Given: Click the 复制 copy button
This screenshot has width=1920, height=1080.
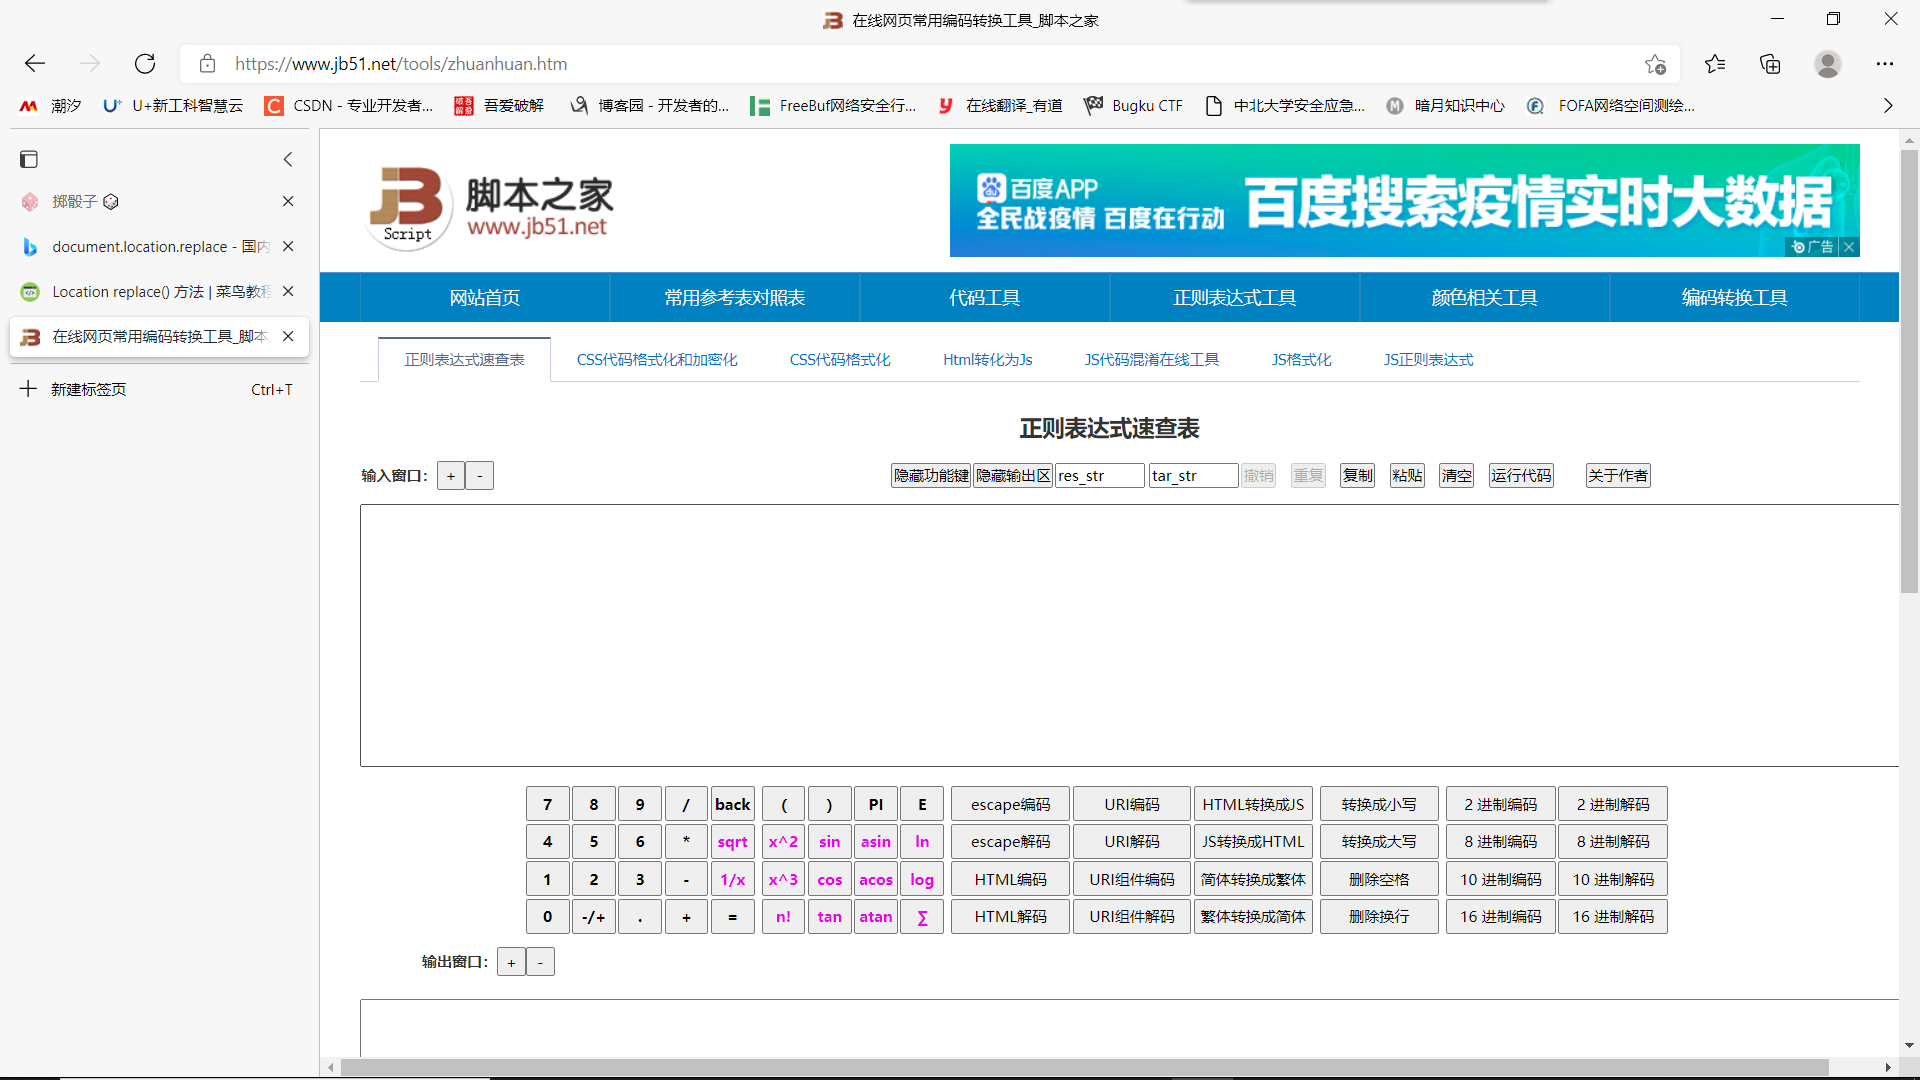Looking at the screenshot, I should pyautogui.click(x=1358, y=476).
